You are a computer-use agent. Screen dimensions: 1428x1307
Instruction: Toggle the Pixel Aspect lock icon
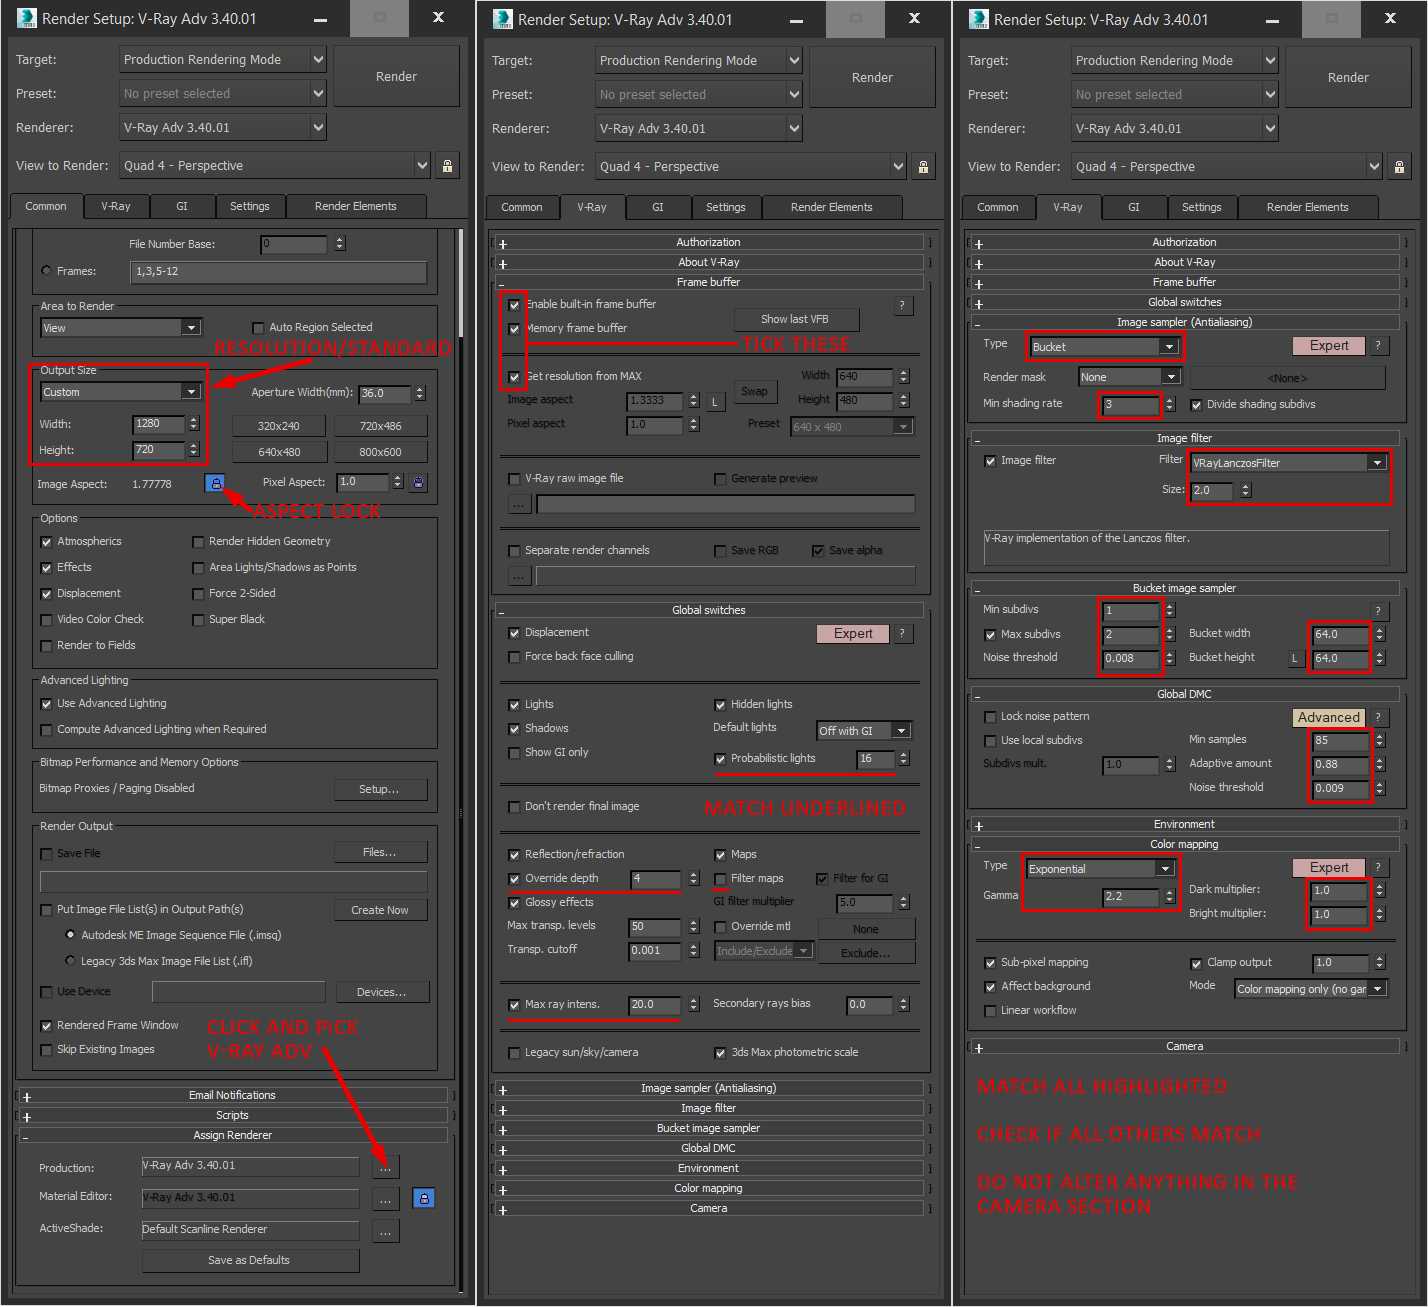pos(418,482)
